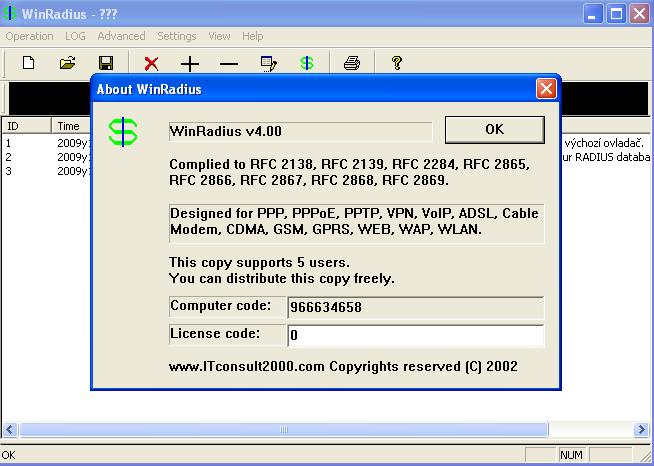
Task: Click the OK status bar text
Action: click(x=8, y=455)
